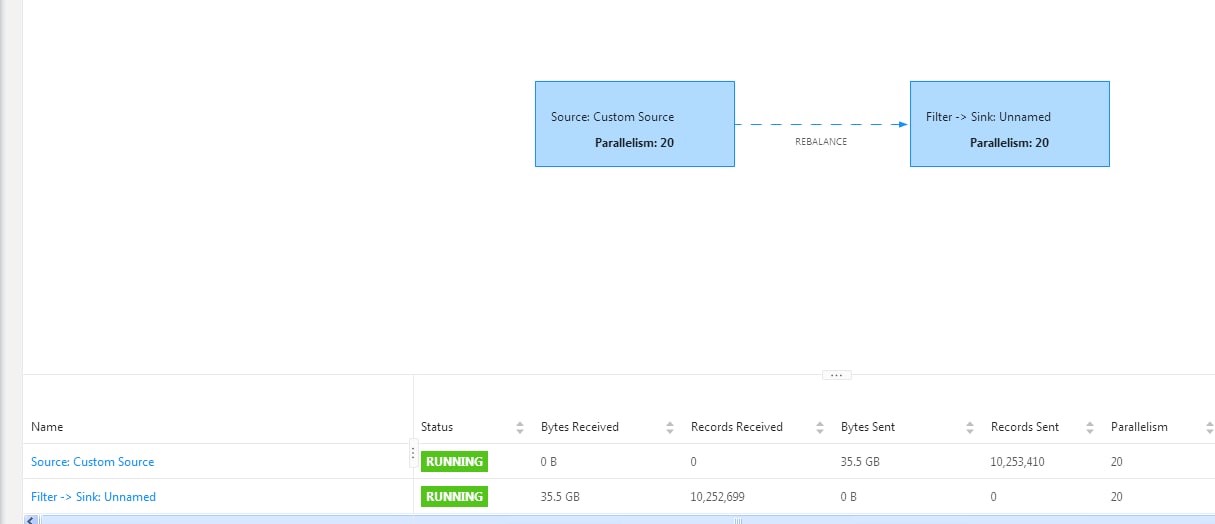
Task: Sort by Records Sent using arrows icon
Action: [x=1089, y=427]
